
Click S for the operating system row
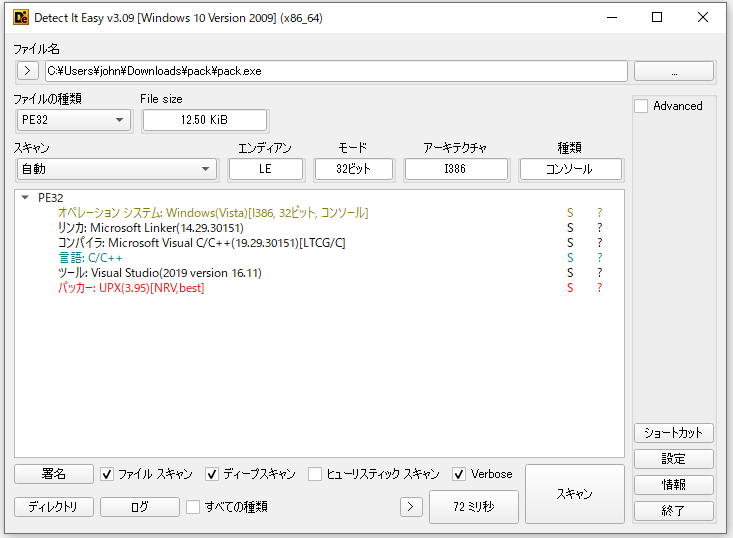tap(570, 213)
